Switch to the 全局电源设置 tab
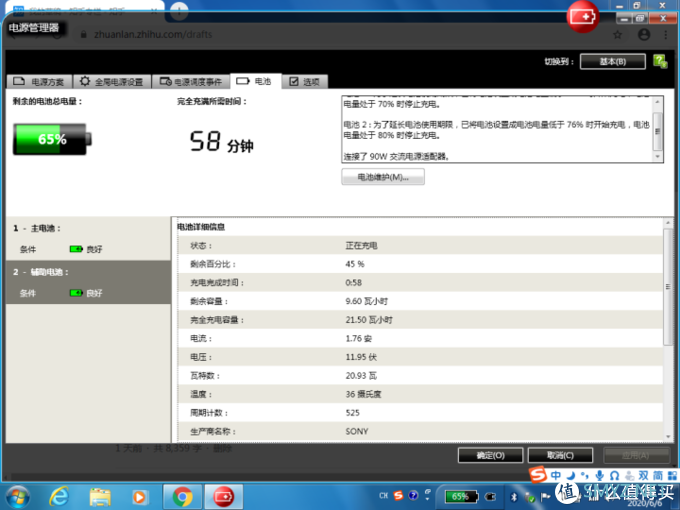Image resolution: width=680 pixels, height=510 pixels. coord(112,82)
